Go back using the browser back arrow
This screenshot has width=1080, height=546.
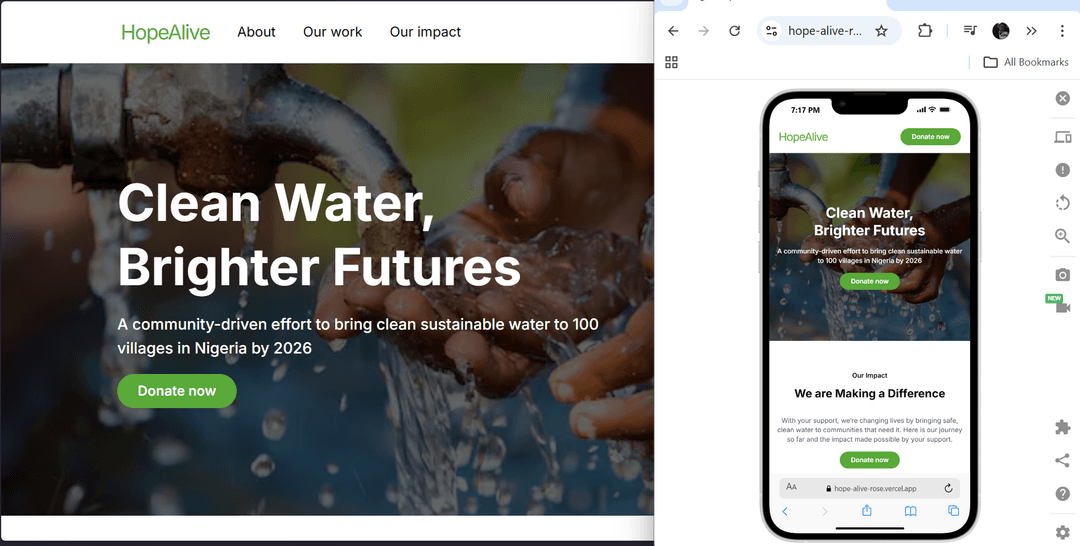[x=673, y=31]
